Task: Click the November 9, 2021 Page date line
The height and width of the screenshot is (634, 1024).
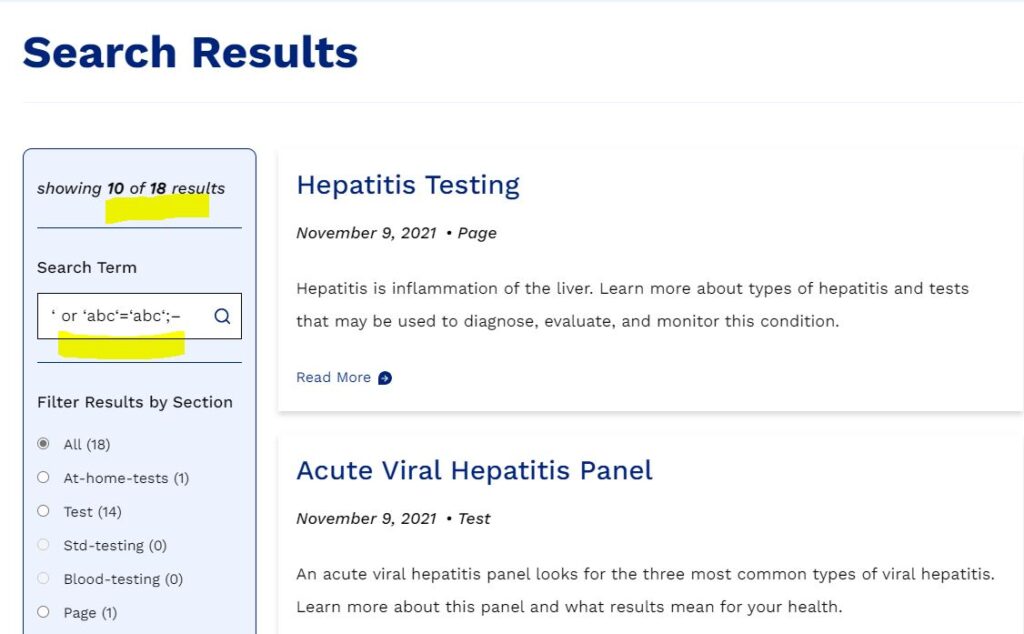Action: point(396,233)
